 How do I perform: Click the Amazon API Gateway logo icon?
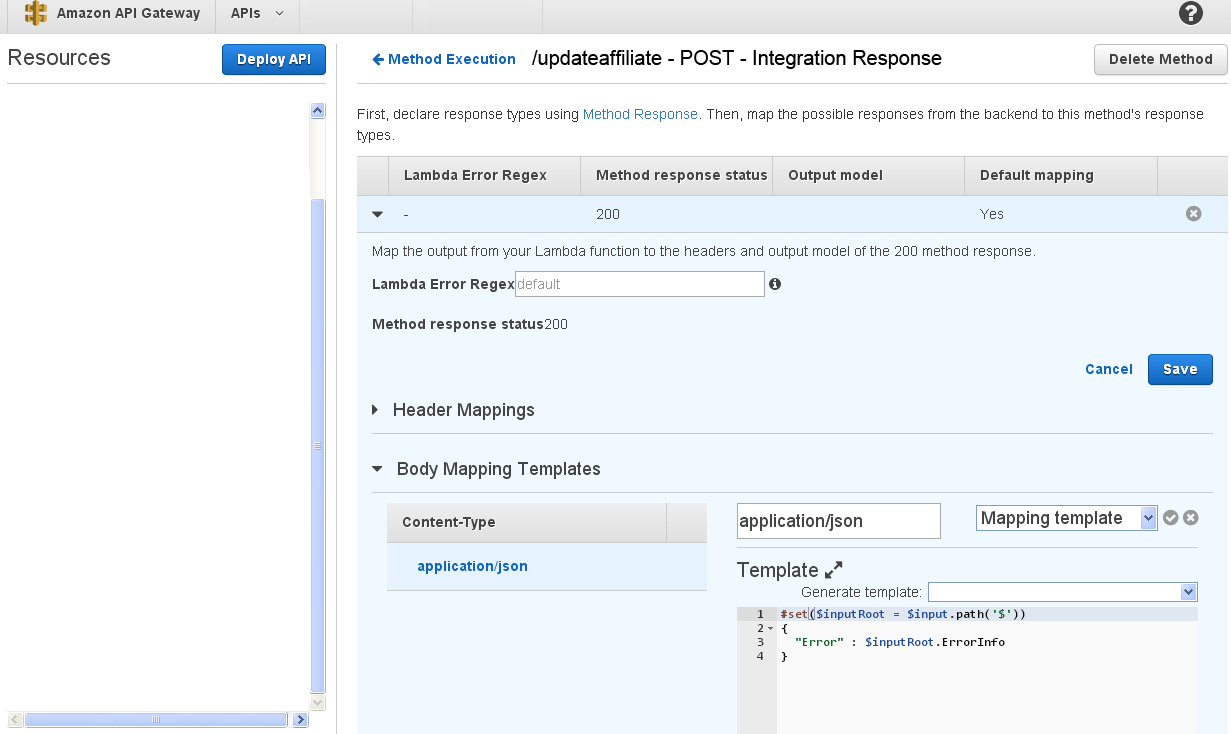coord(36,14)
